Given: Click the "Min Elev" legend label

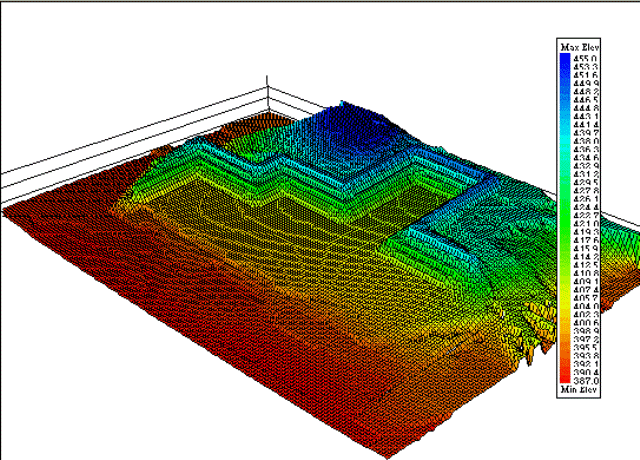Looking at the screenshot, I should point(578,391).
